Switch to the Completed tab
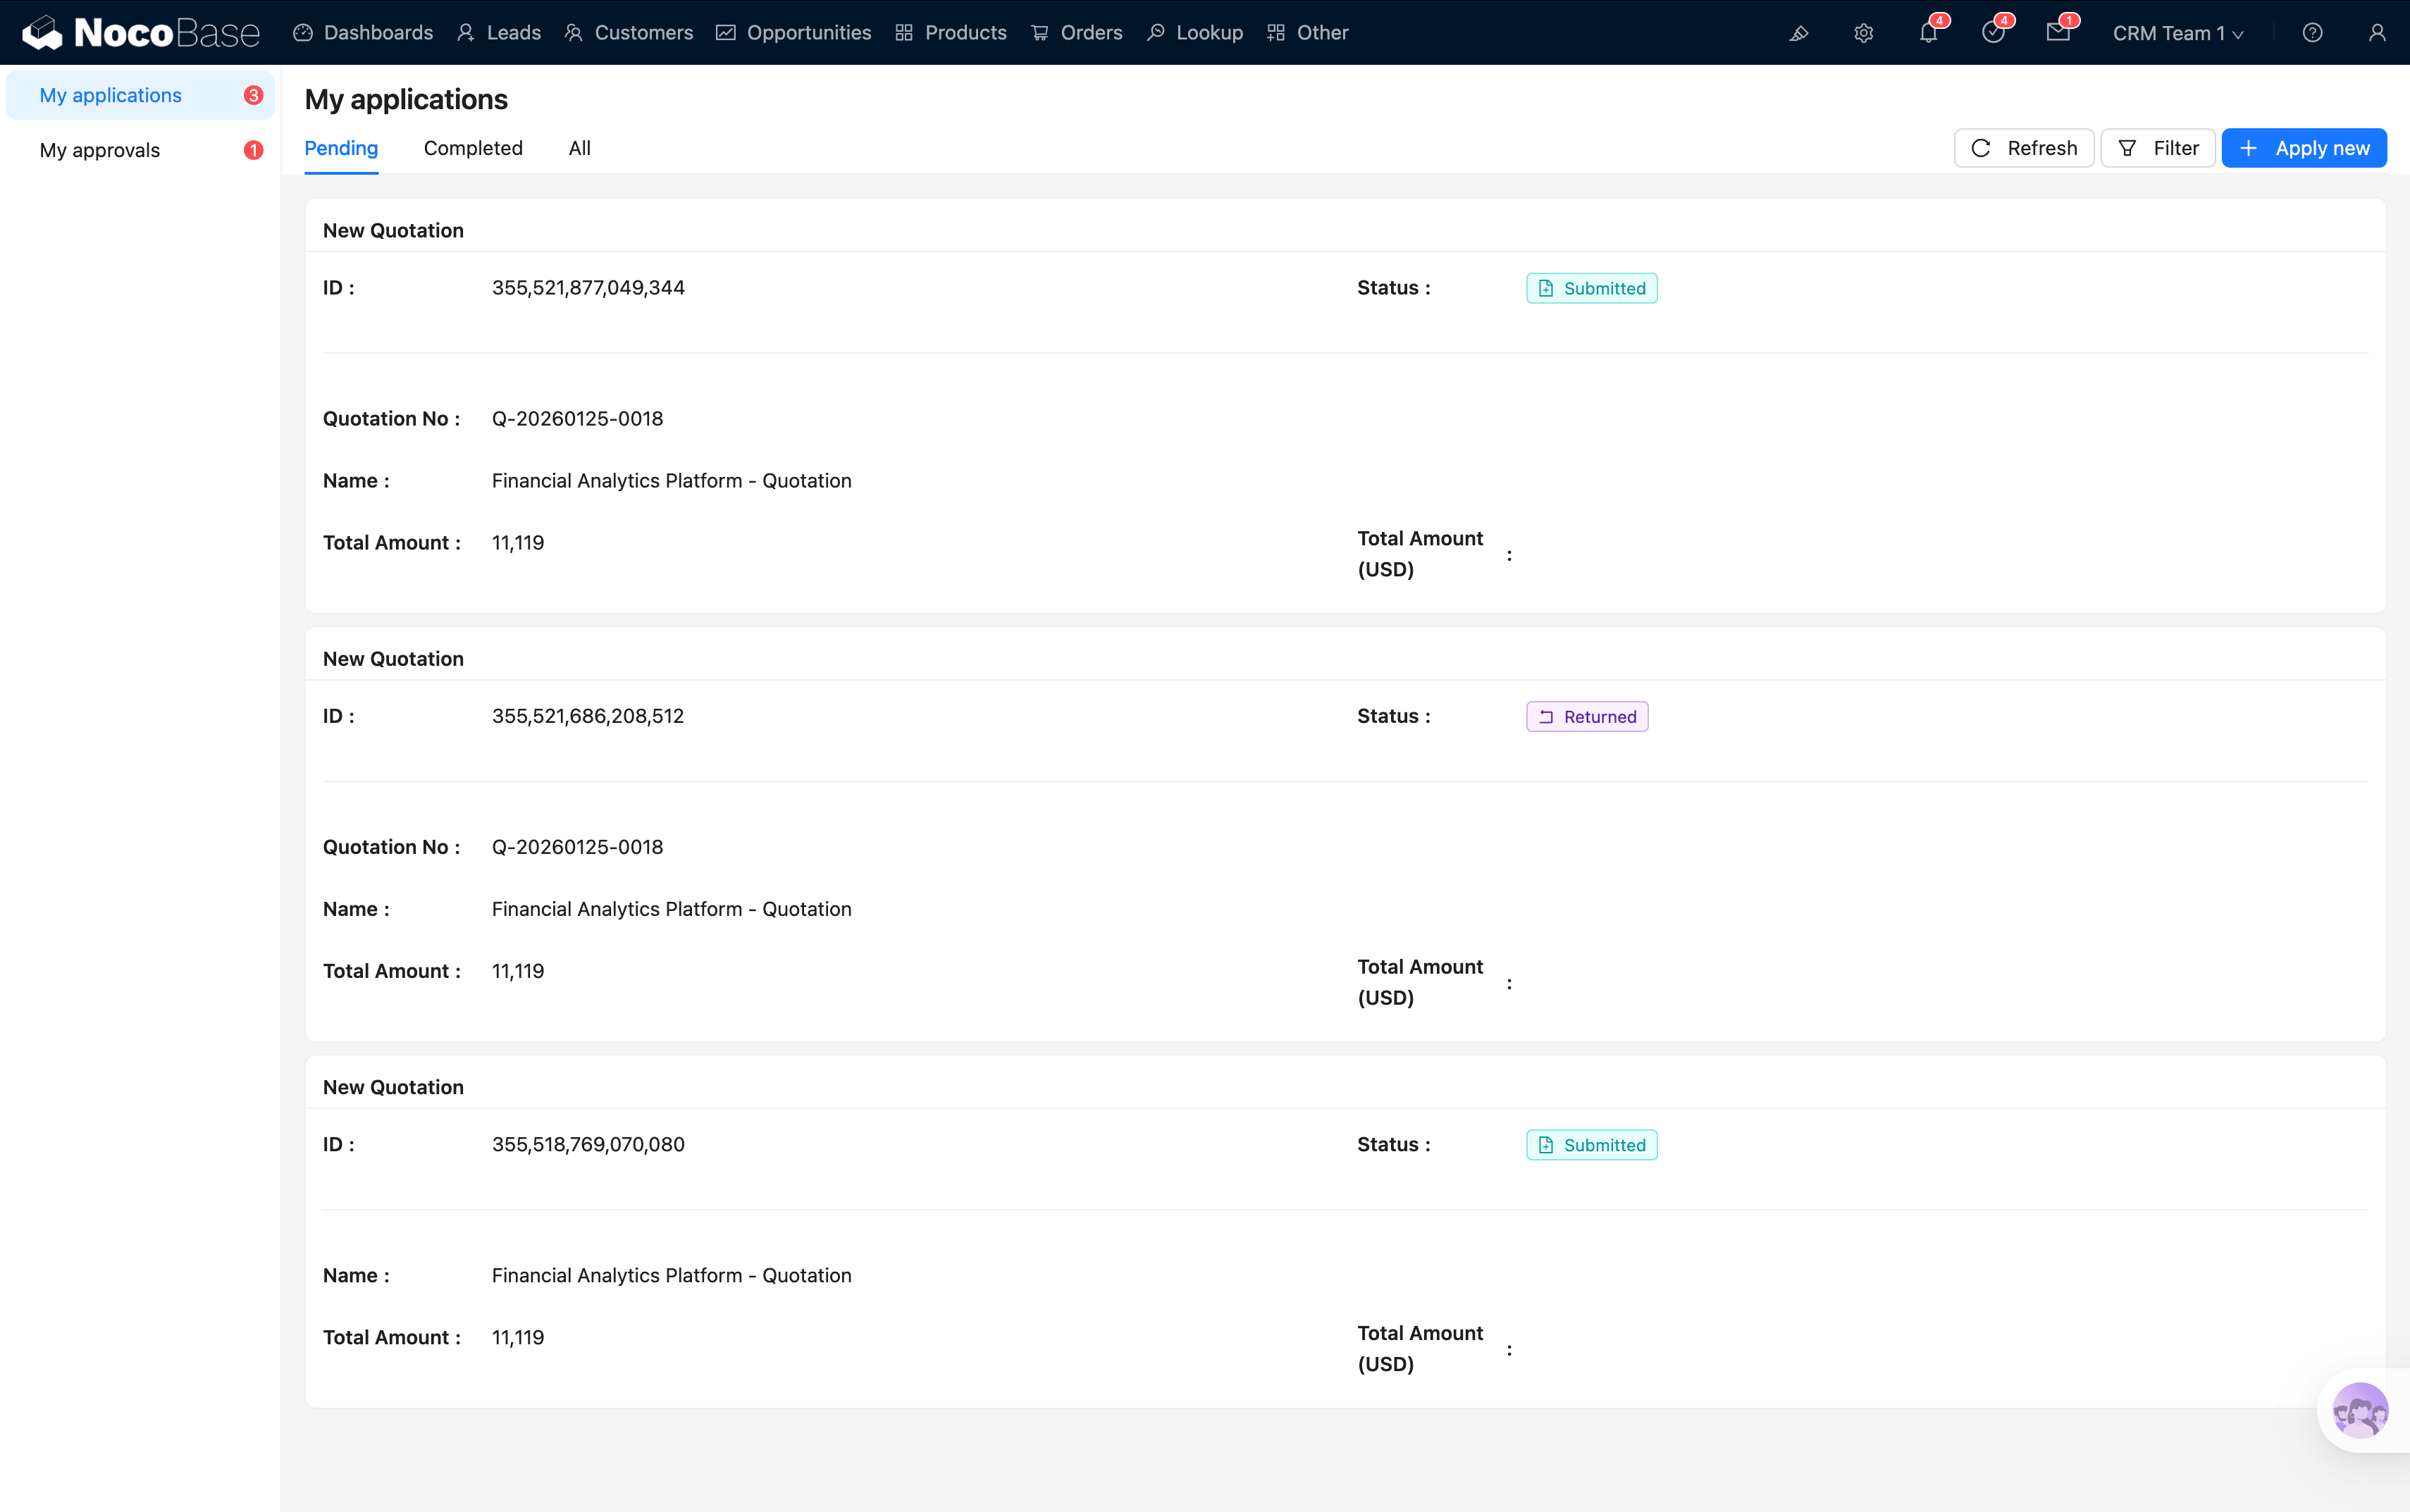The width and height of the screenshot is (2410, 1512). [x=473, y=148]
